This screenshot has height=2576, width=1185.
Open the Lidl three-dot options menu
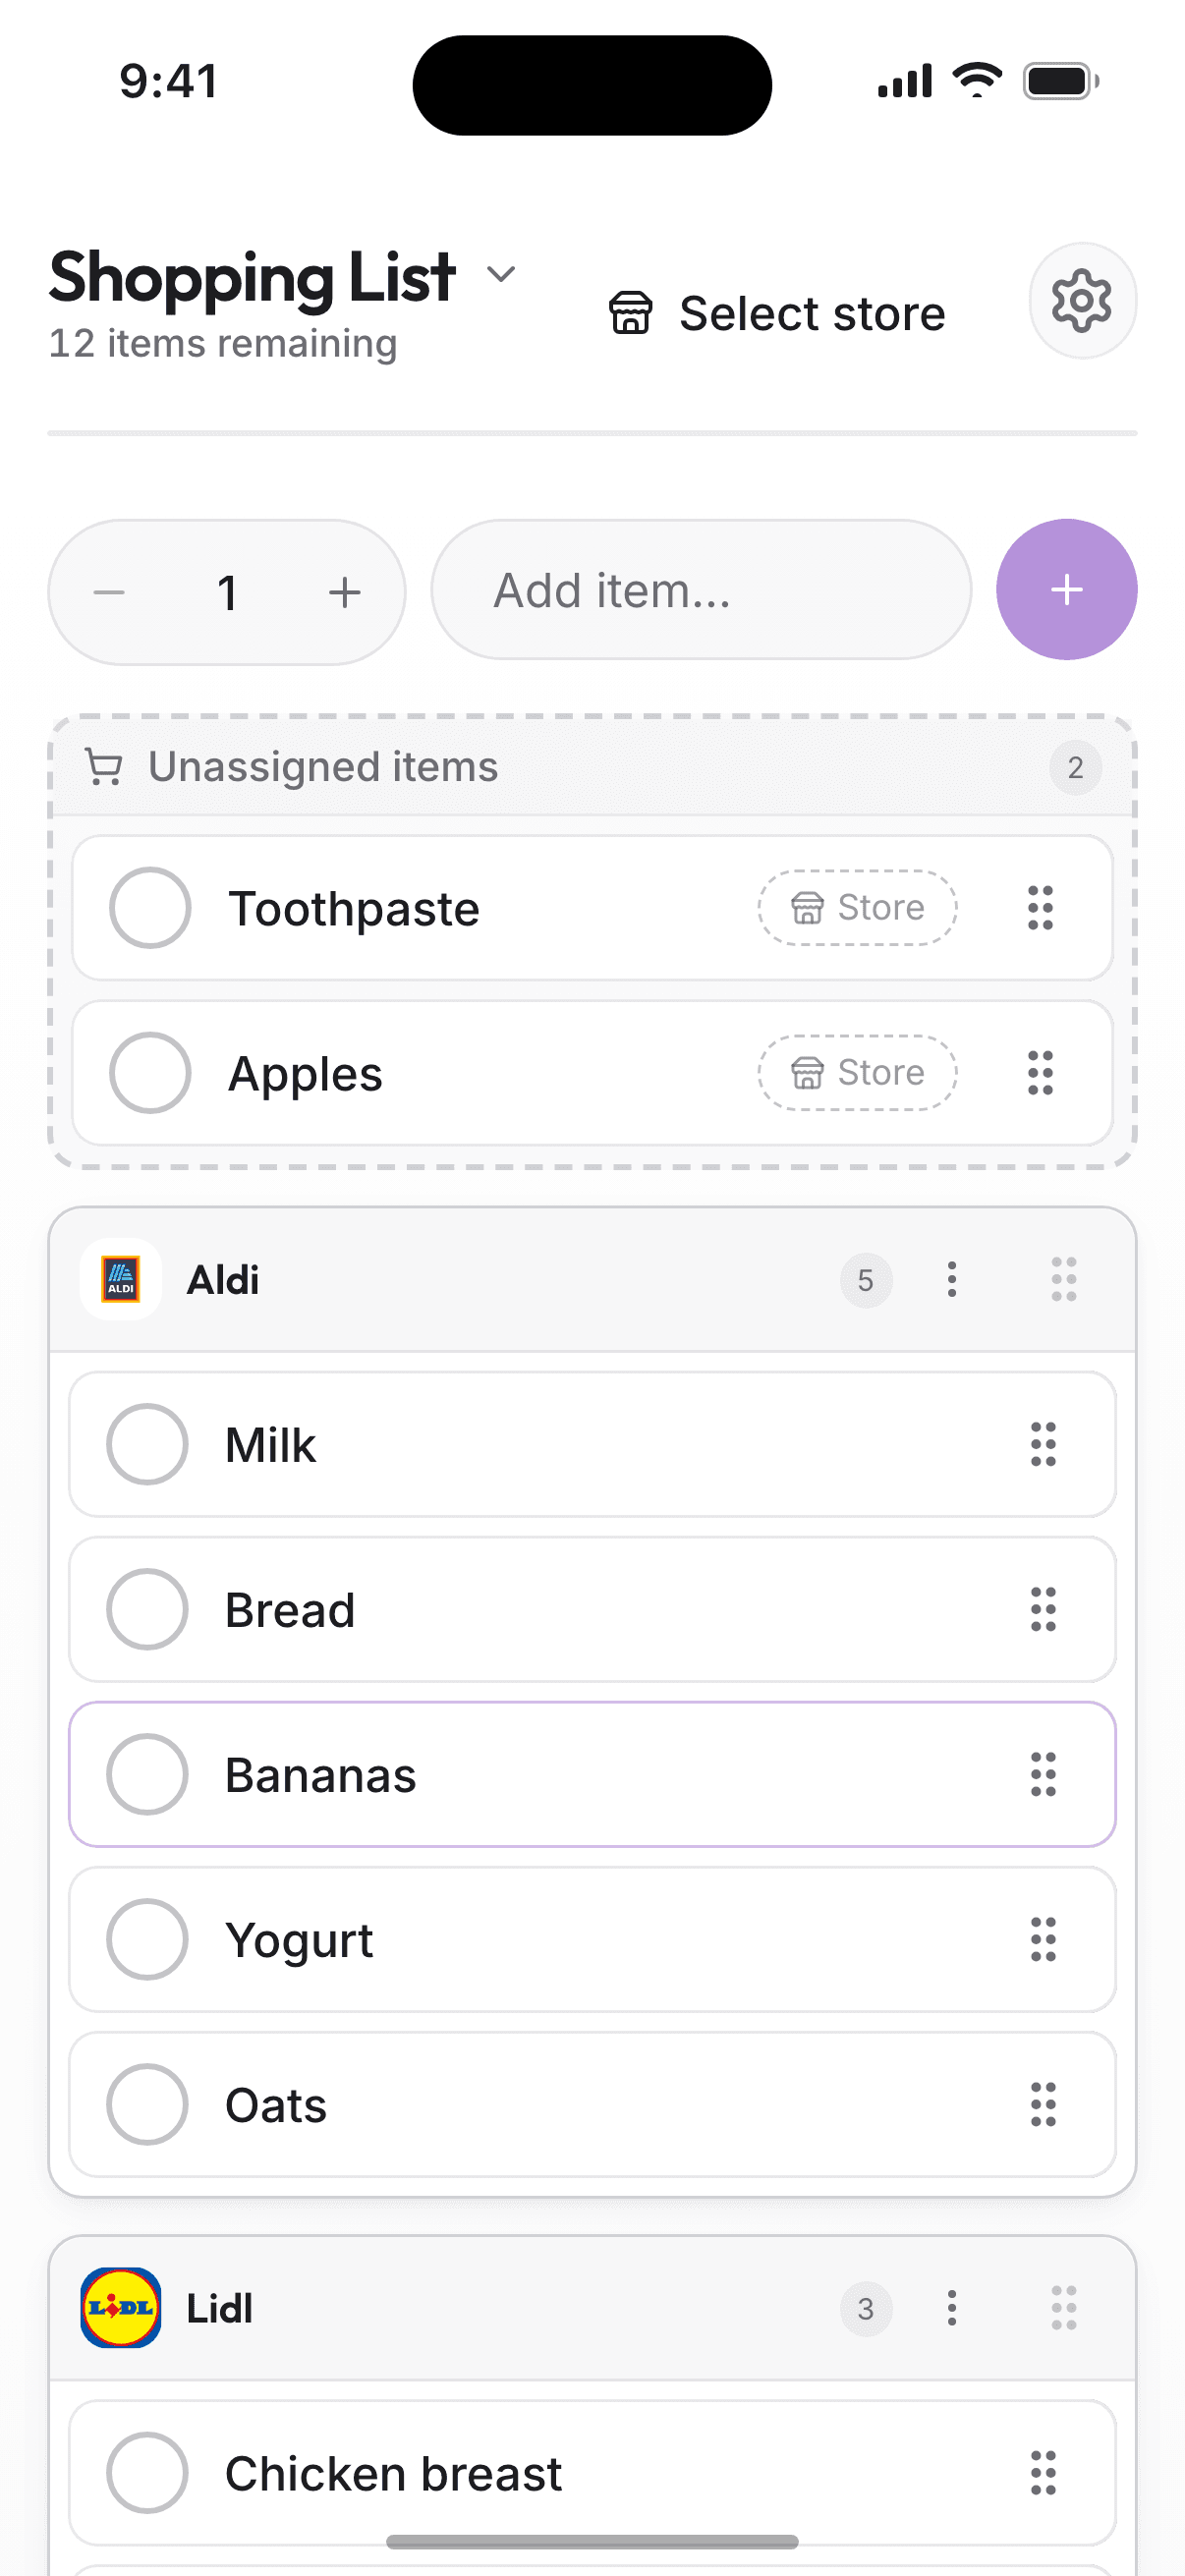pyautogui.click(x=952, y=2308)
